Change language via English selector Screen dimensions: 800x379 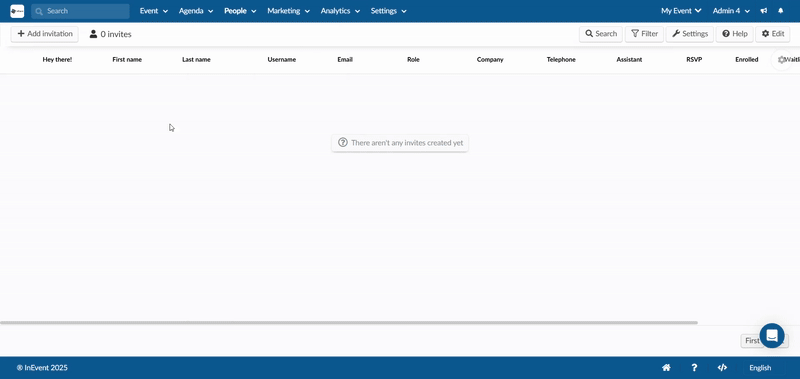(x=760, y=368)
